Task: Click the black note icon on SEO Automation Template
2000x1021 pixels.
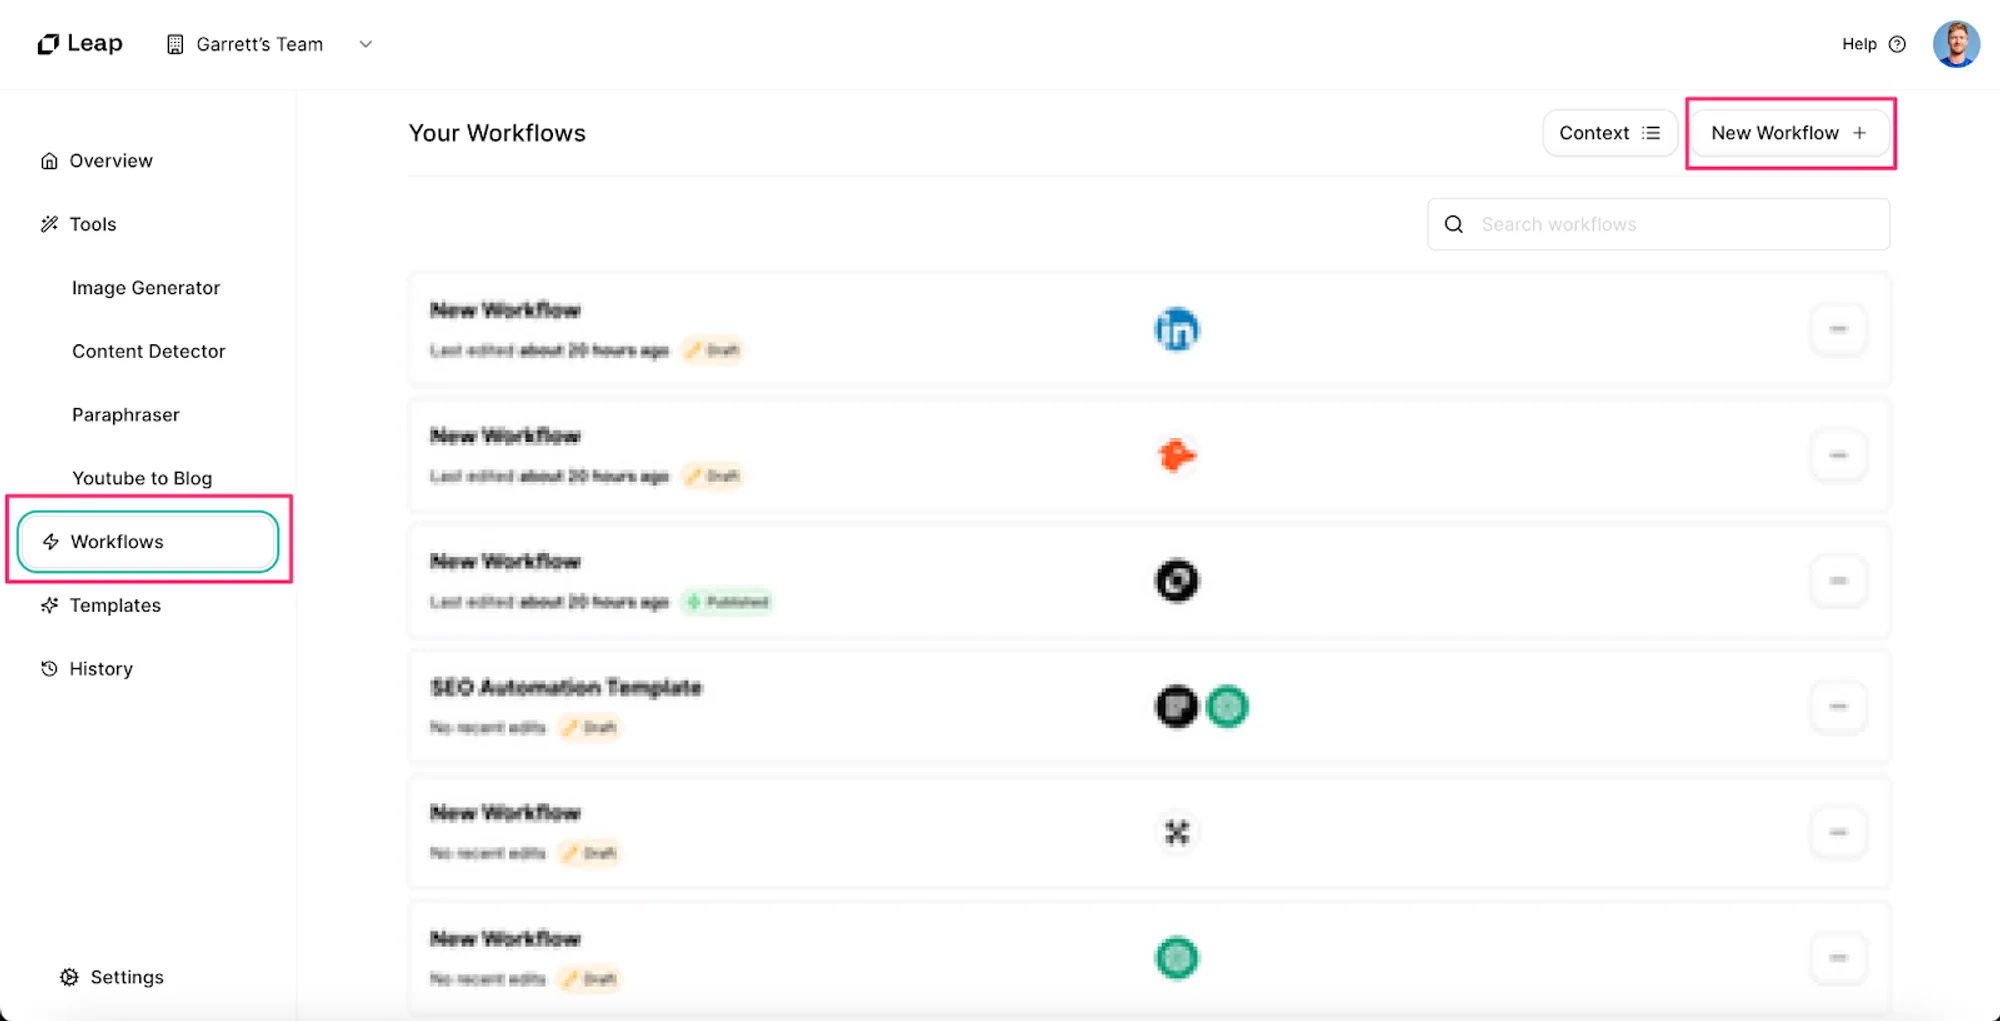Action: (1177, 707)
